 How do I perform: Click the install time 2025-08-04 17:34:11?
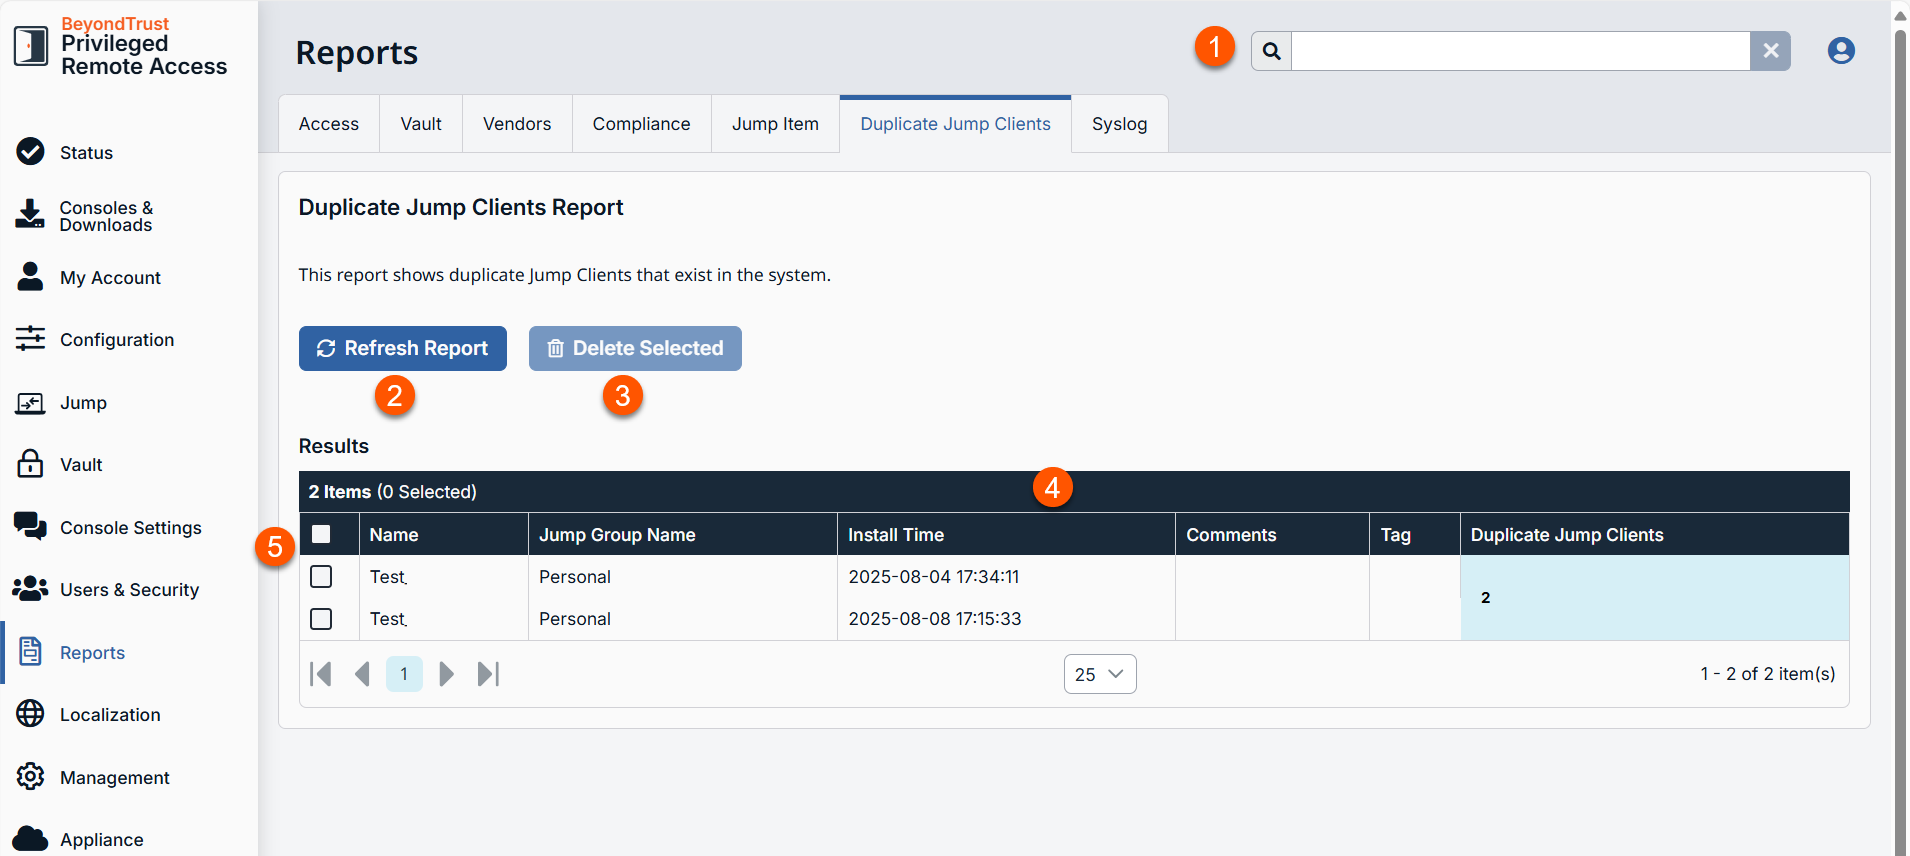934,577
